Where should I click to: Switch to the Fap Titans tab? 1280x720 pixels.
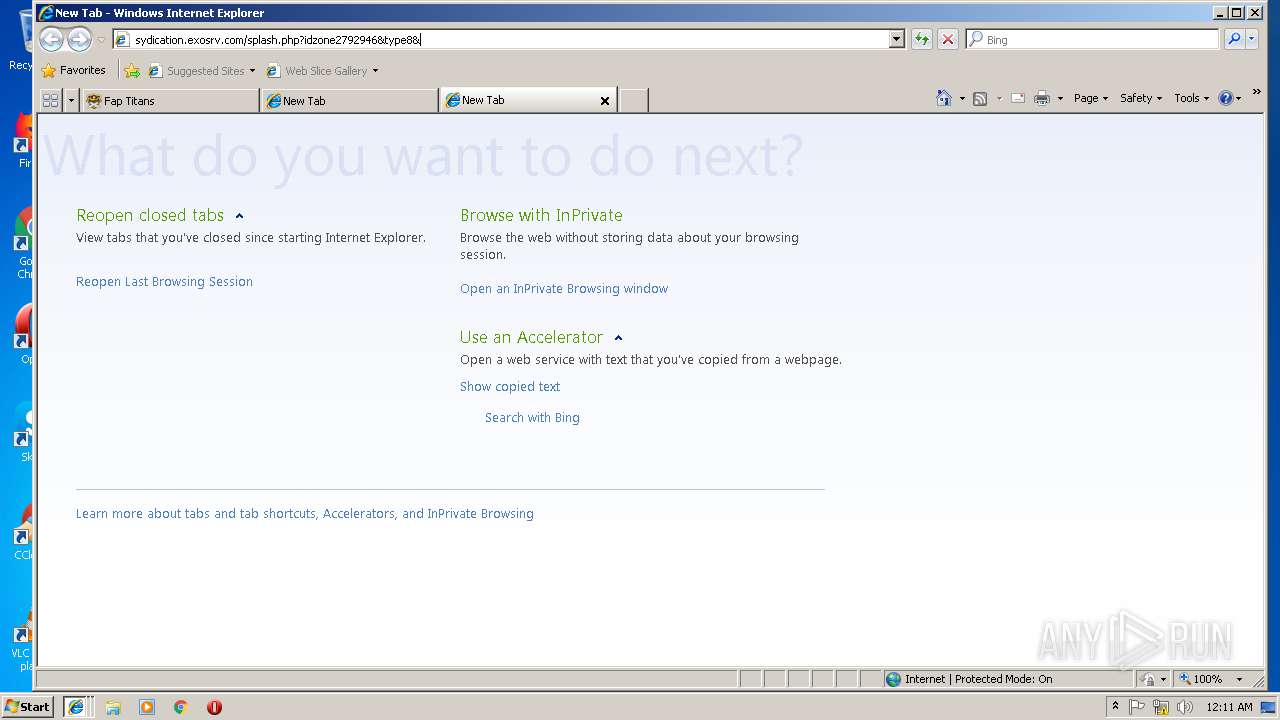tap(170, 100)
